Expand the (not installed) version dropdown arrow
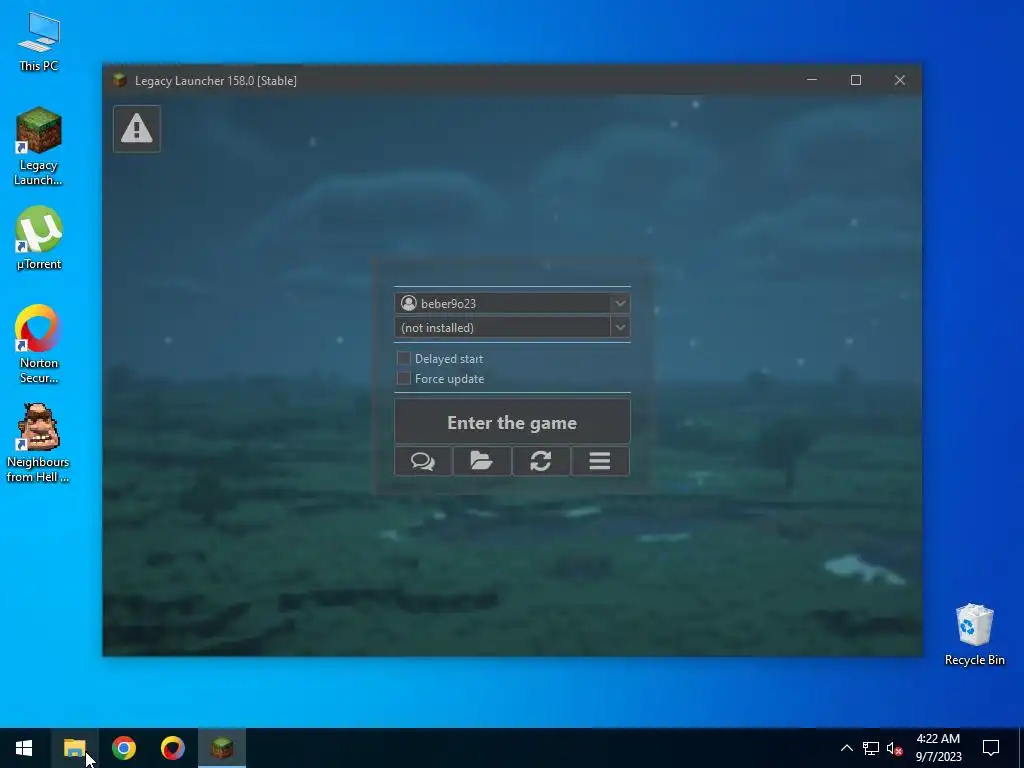 (x=620, y=327)
